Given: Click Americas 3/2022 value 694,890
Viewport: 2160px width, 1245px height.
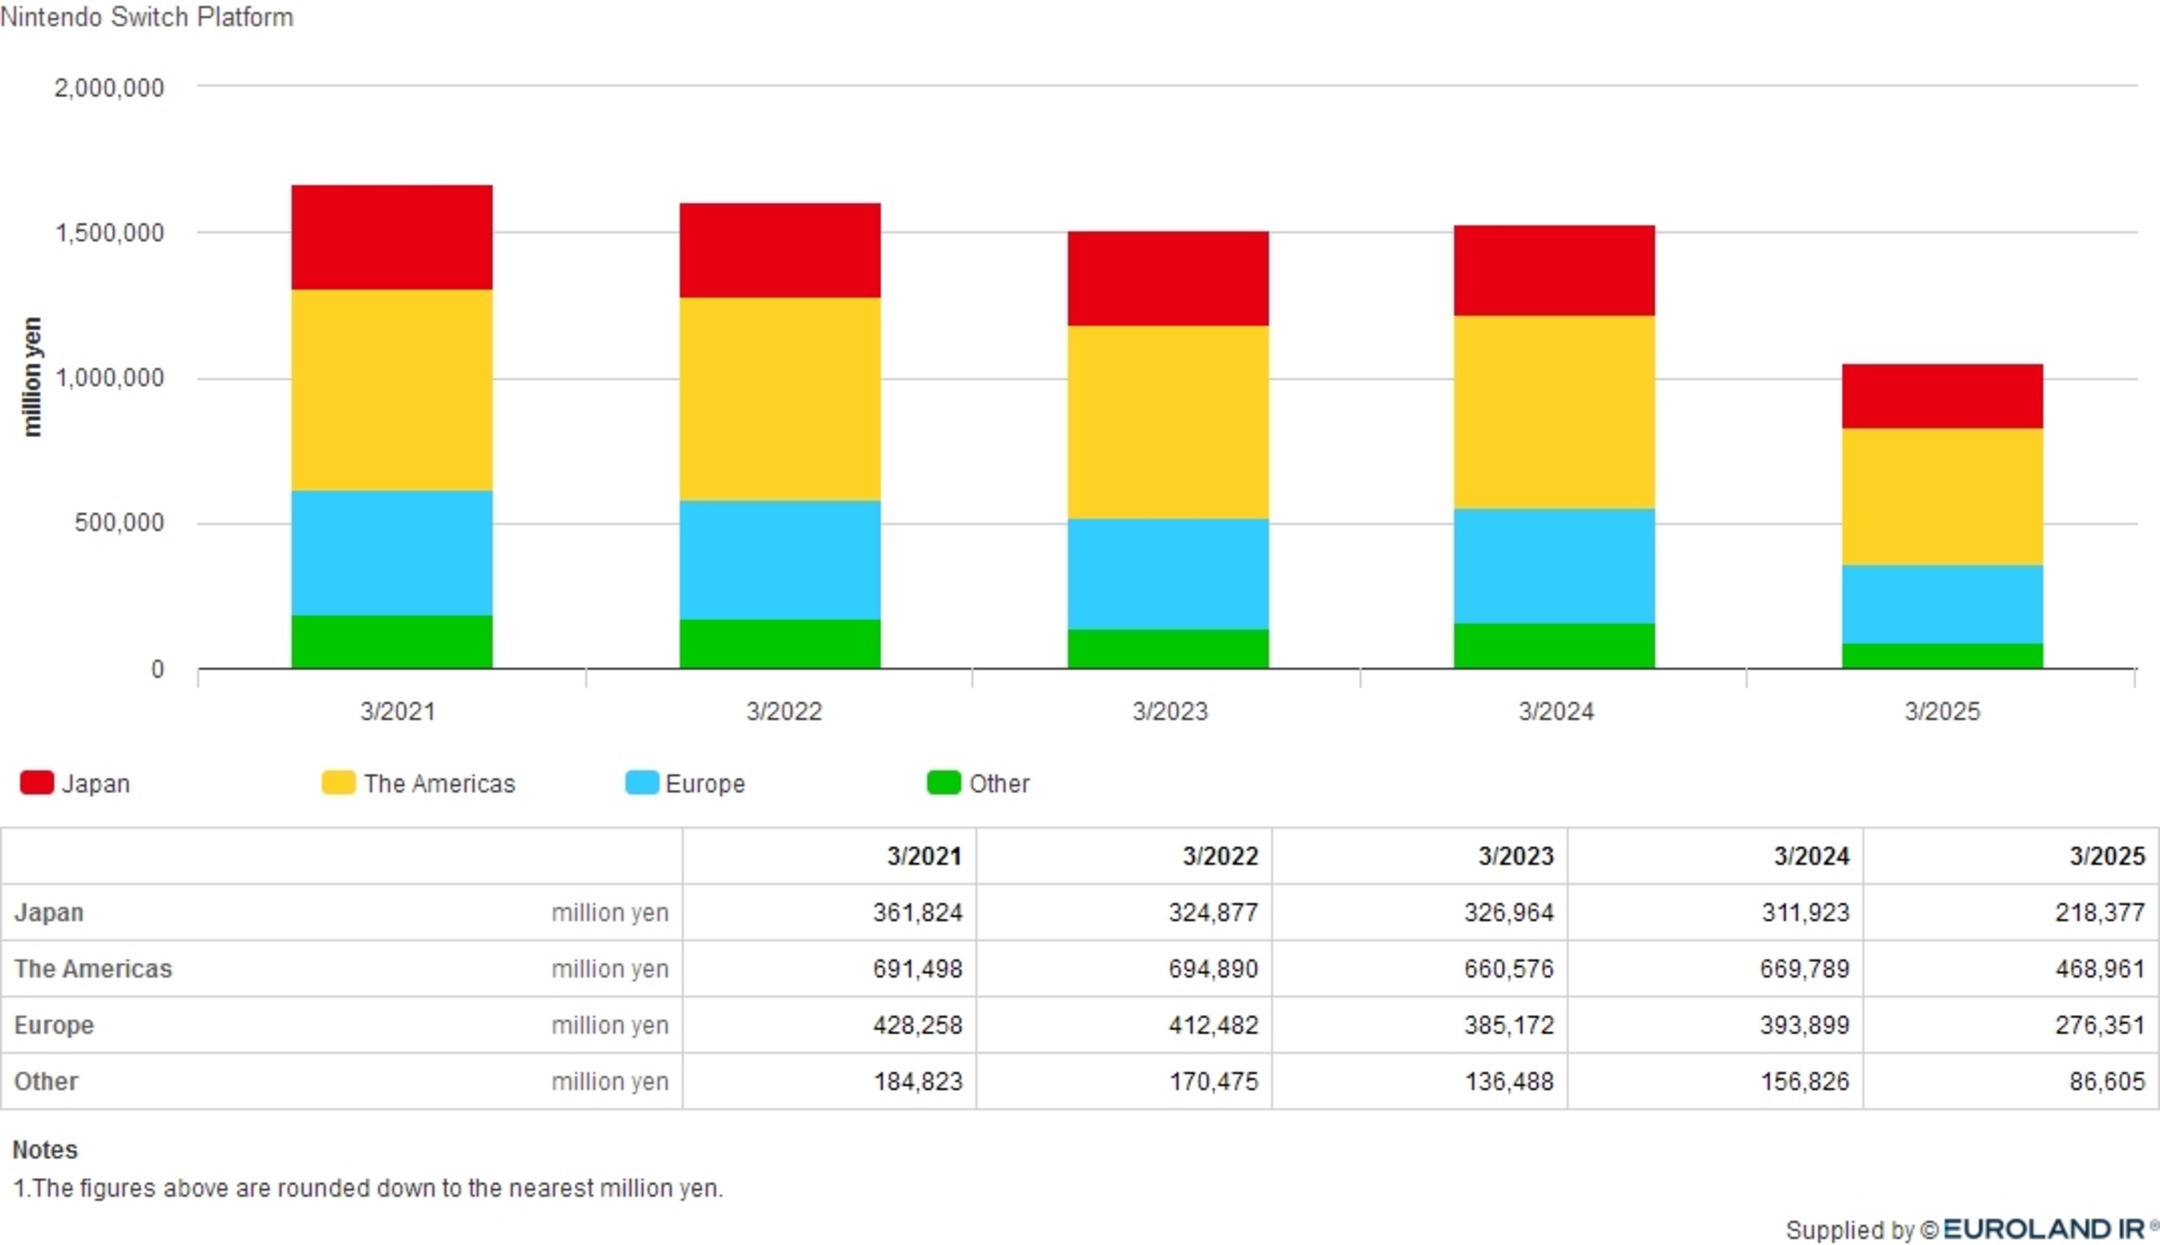Looking at the screenshot, I should [x=1213, y=968].
